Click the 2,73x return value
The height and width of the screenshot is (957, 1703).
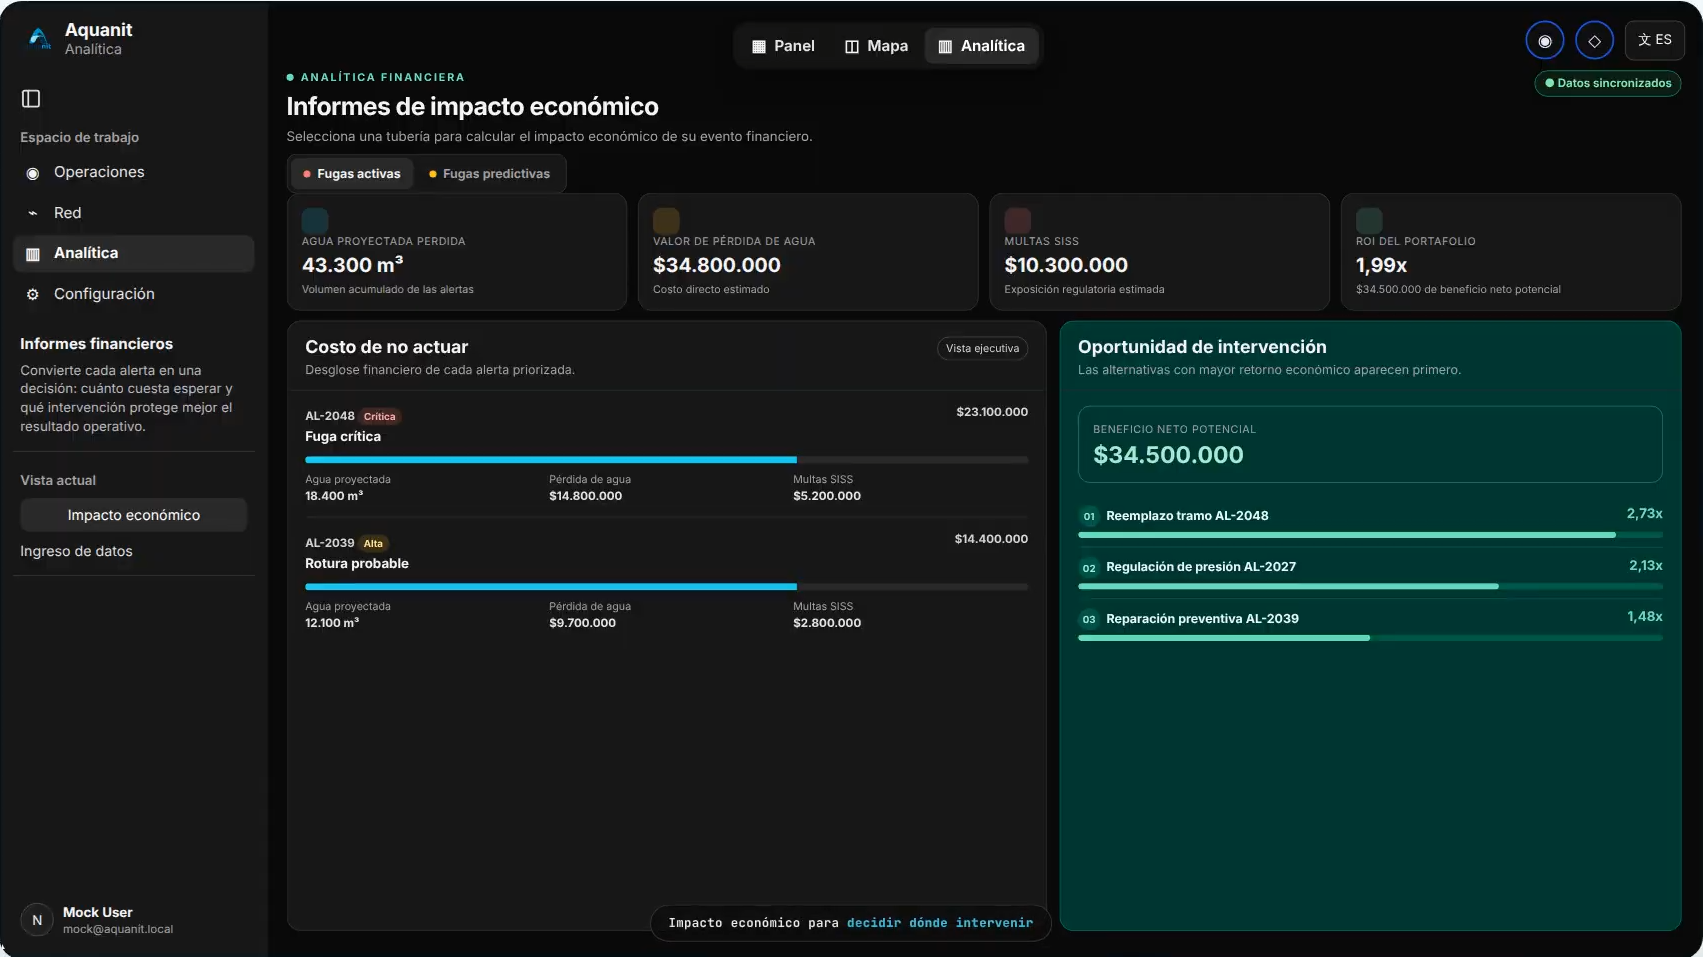pos(1644,514)
